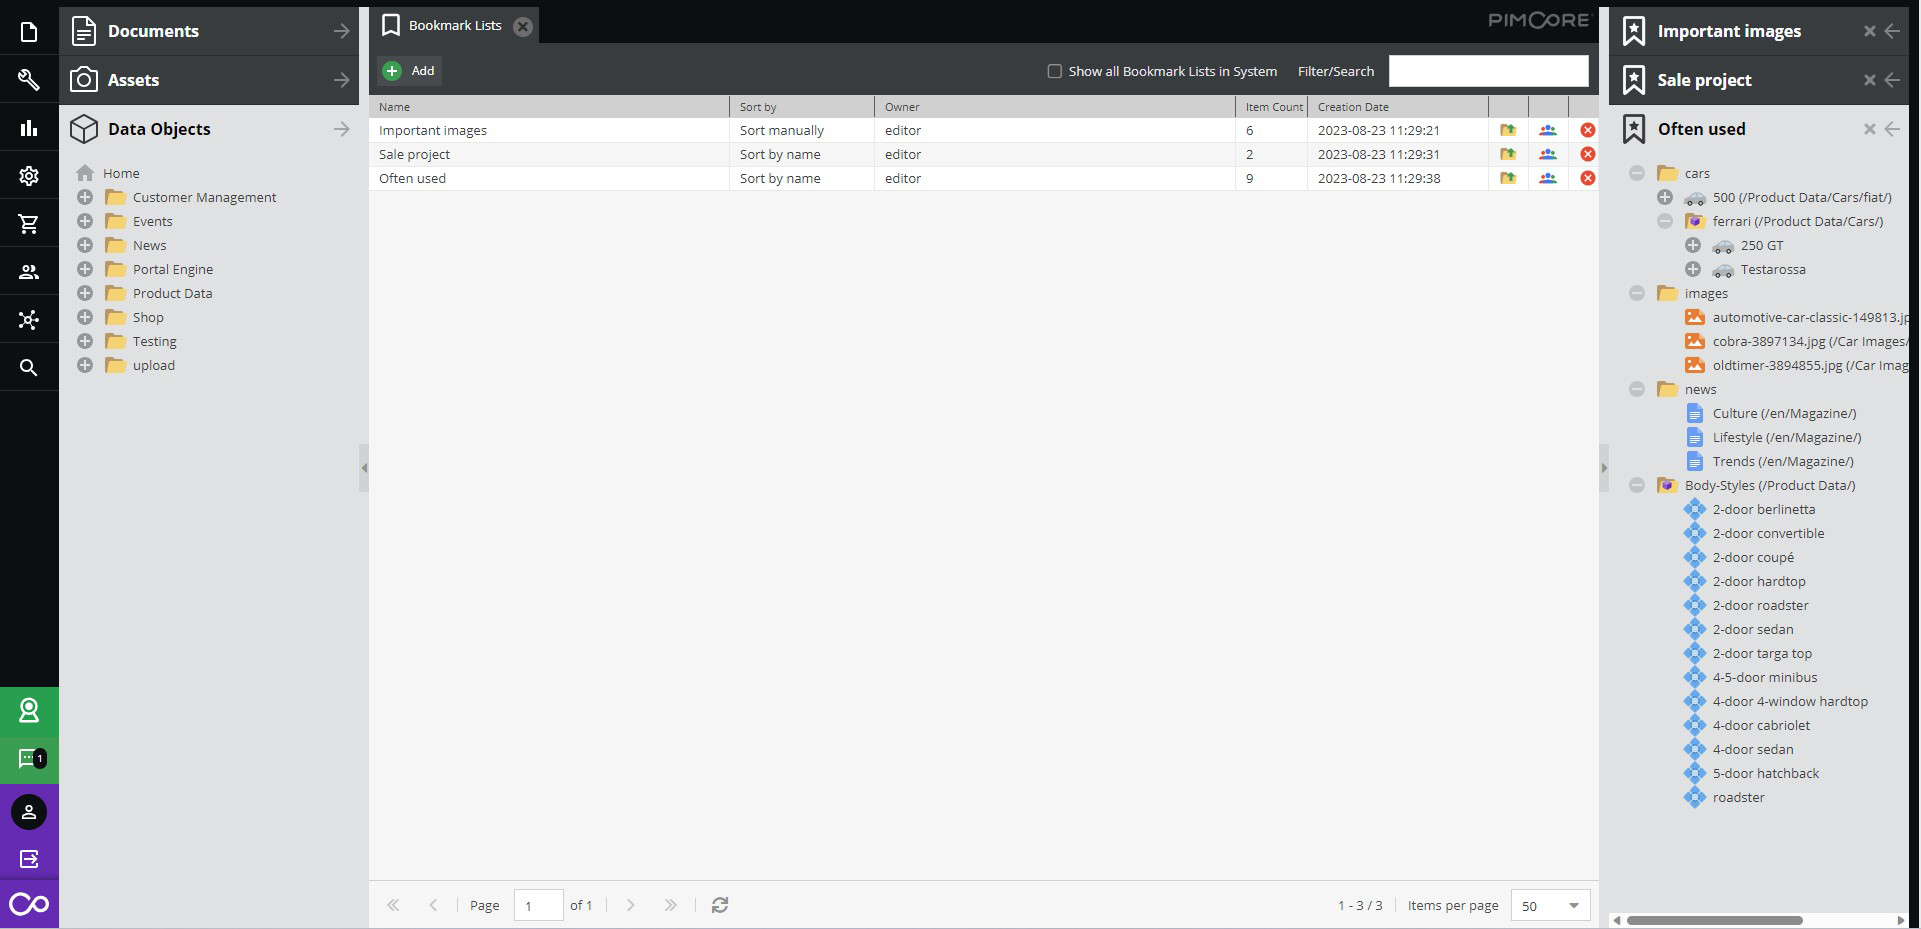Close the Important images panel with X

tap(1869, 31)
